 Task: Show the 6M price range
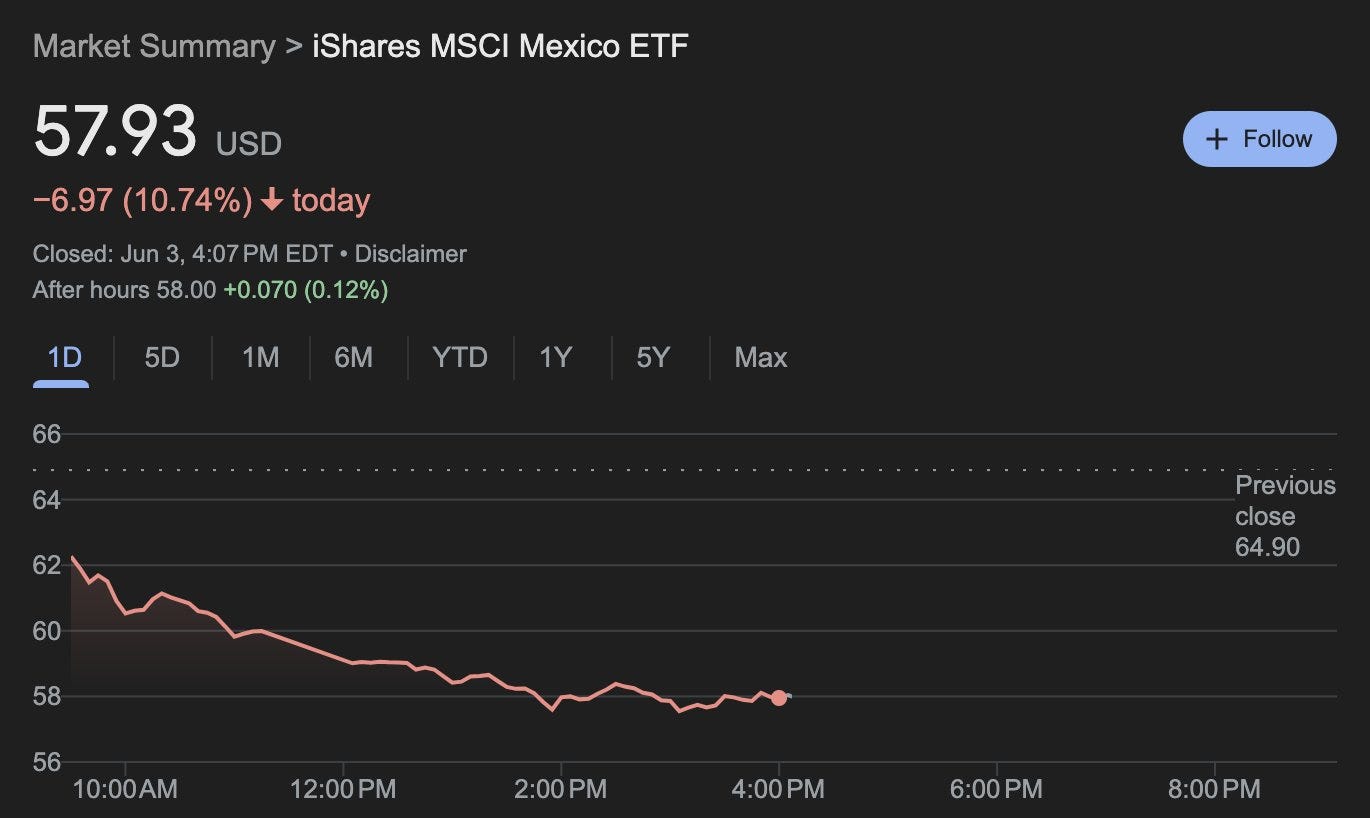(353, 357)
